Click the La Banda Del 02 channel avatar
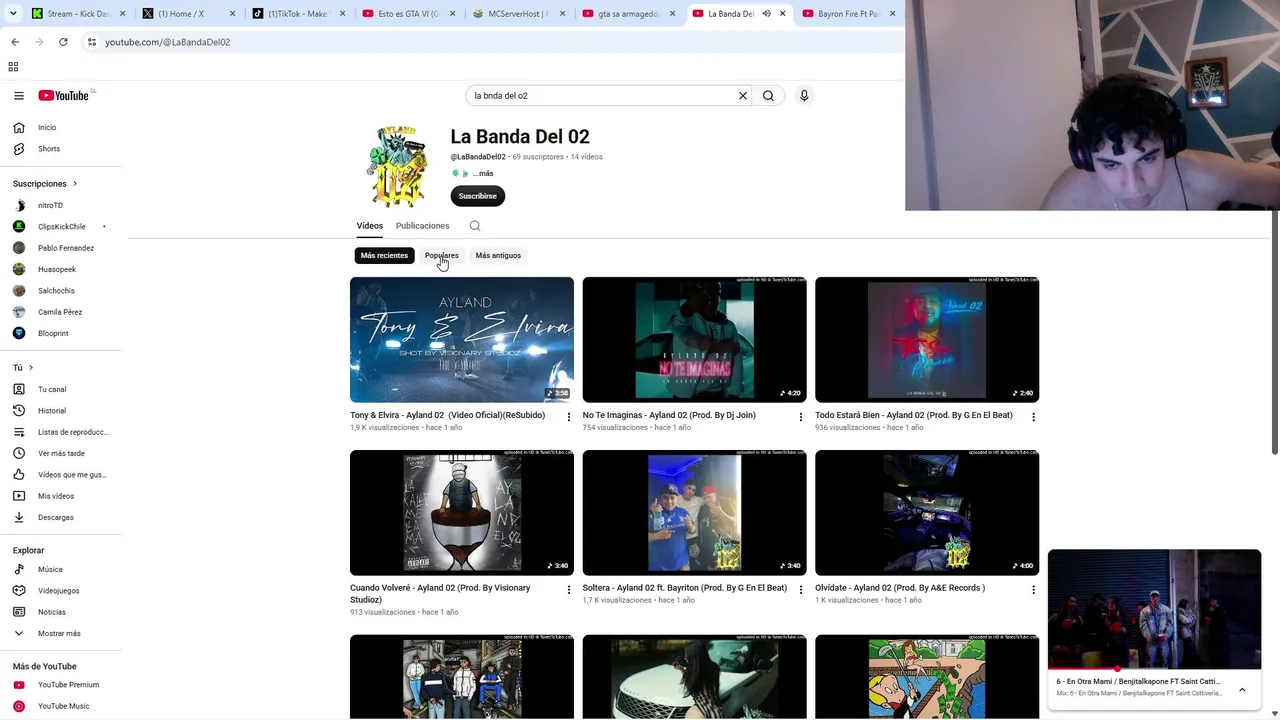 (x=400, y=167)
